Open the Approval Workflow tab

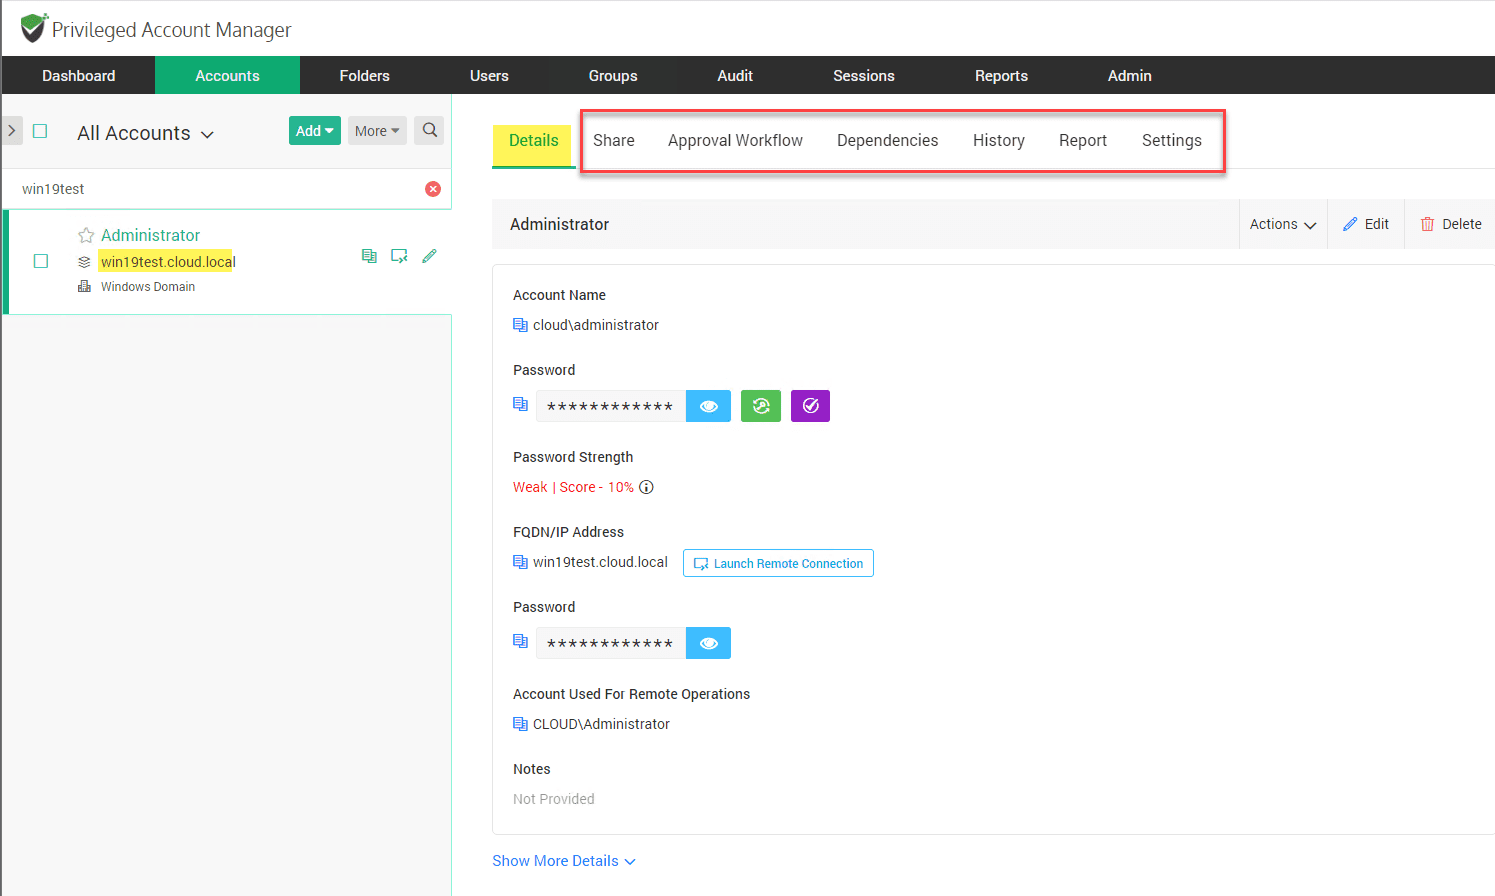pyautogui.click(x=735, y=141)
